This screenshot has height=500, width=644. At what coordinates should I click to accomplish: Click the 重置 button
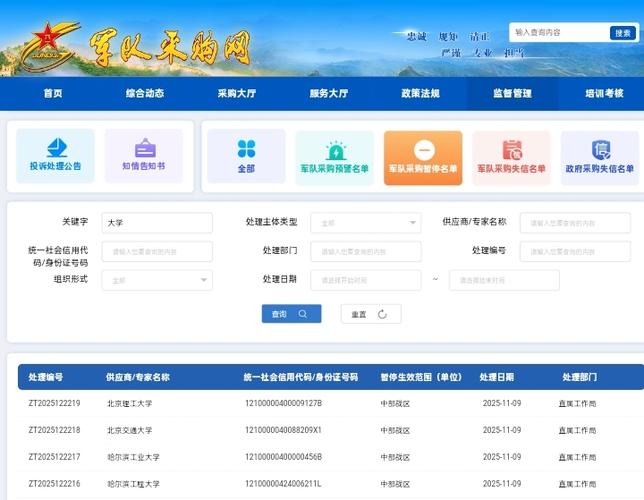coord(371,314)
